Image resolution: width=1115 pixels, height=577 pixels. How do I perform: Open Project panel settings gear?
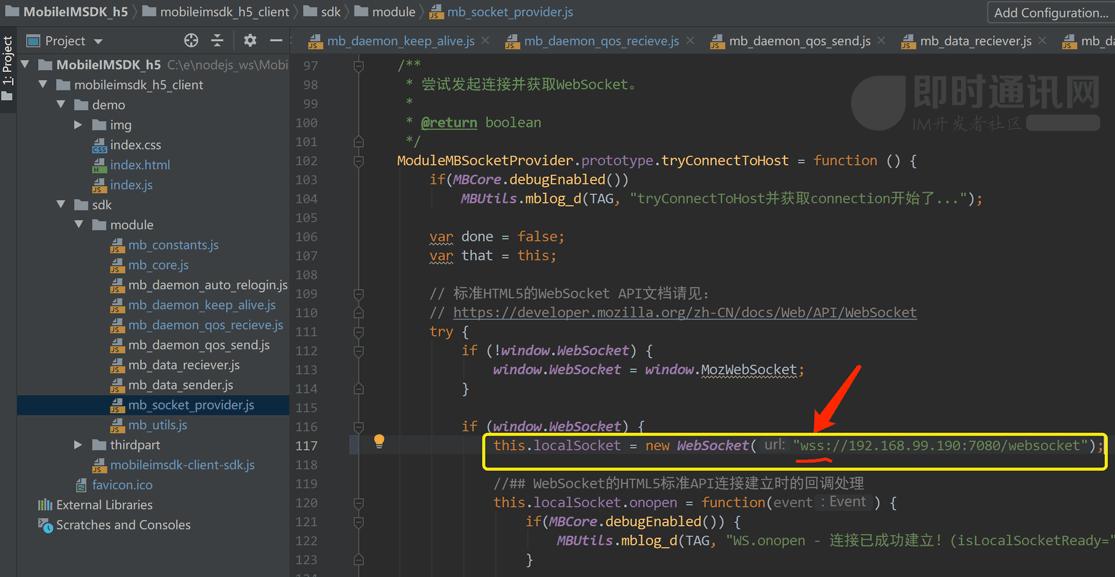(250, 41)
